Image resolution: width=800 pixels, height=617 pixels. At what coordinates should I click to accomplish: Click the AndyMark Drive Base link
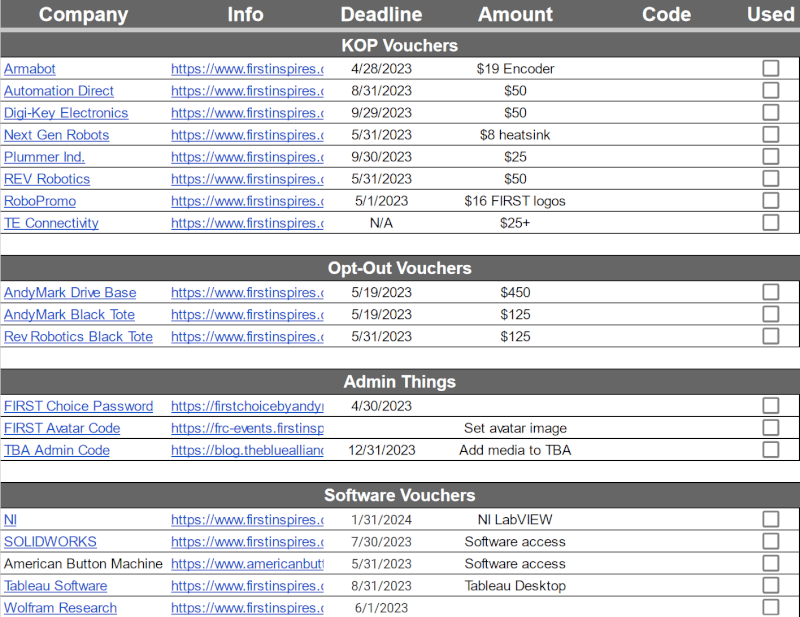coord(70,292)
